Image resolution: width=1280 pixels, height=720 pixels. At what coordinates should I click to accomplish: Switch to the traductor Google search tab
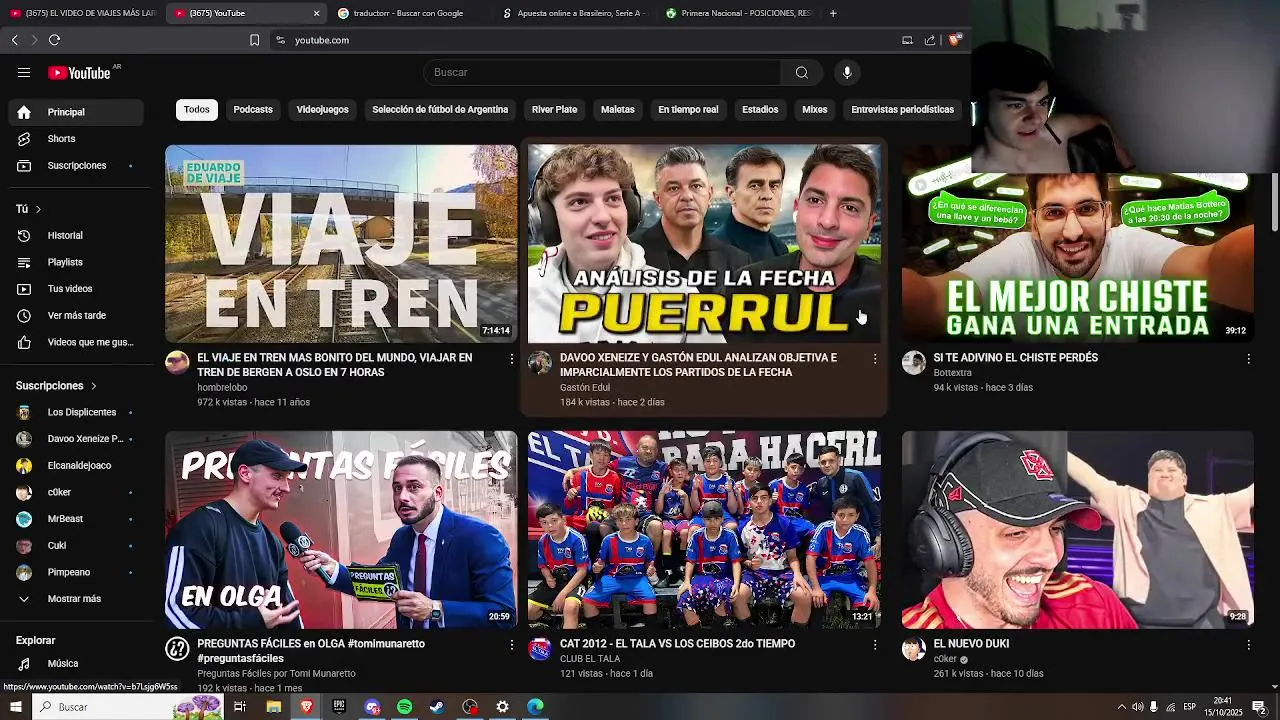coord(408,13)
